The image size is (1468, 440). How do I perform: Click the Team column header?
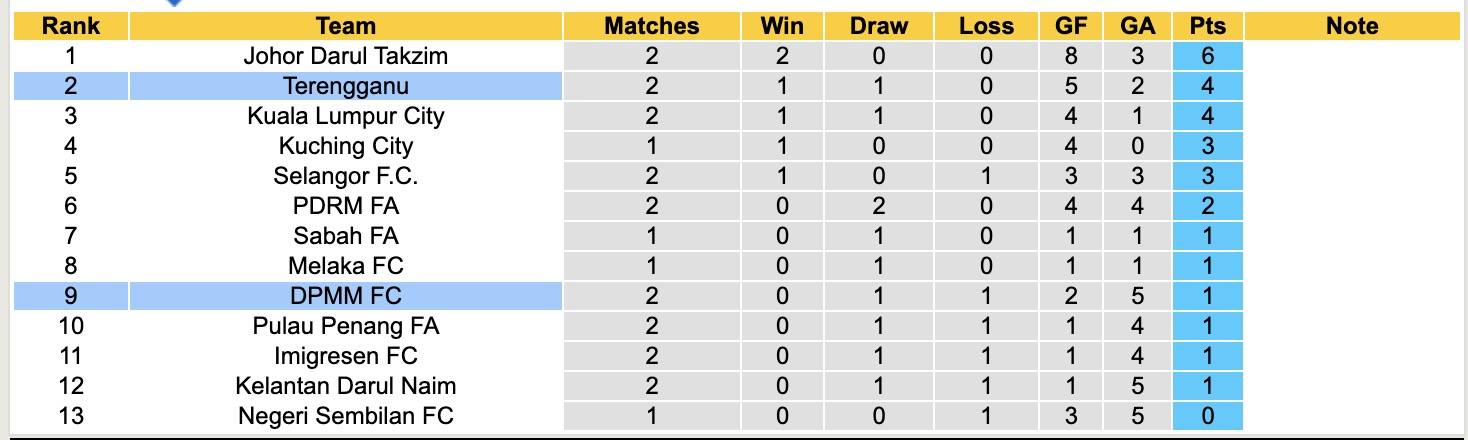click(x=345, y=27)
